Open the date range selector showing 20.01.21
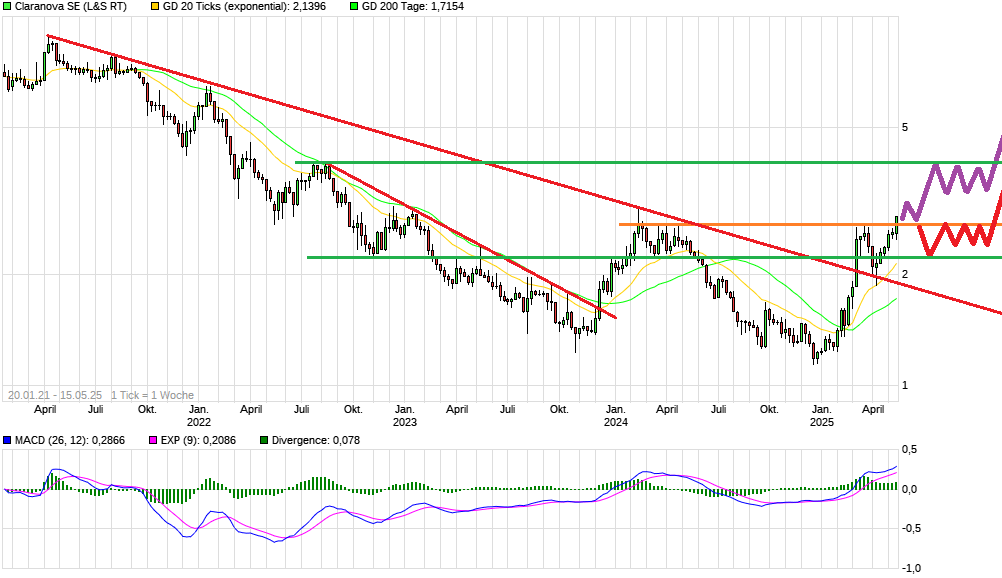 pos(57,394)
